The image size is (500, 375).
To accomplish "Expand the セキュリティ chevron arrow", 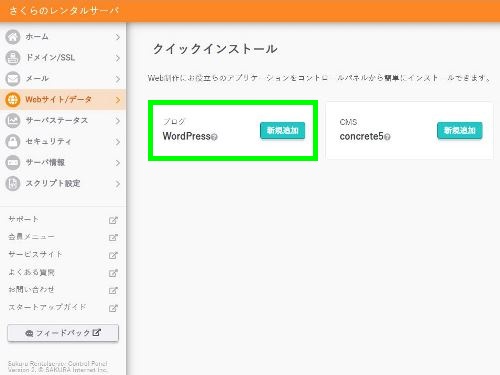I will point(117,142).
